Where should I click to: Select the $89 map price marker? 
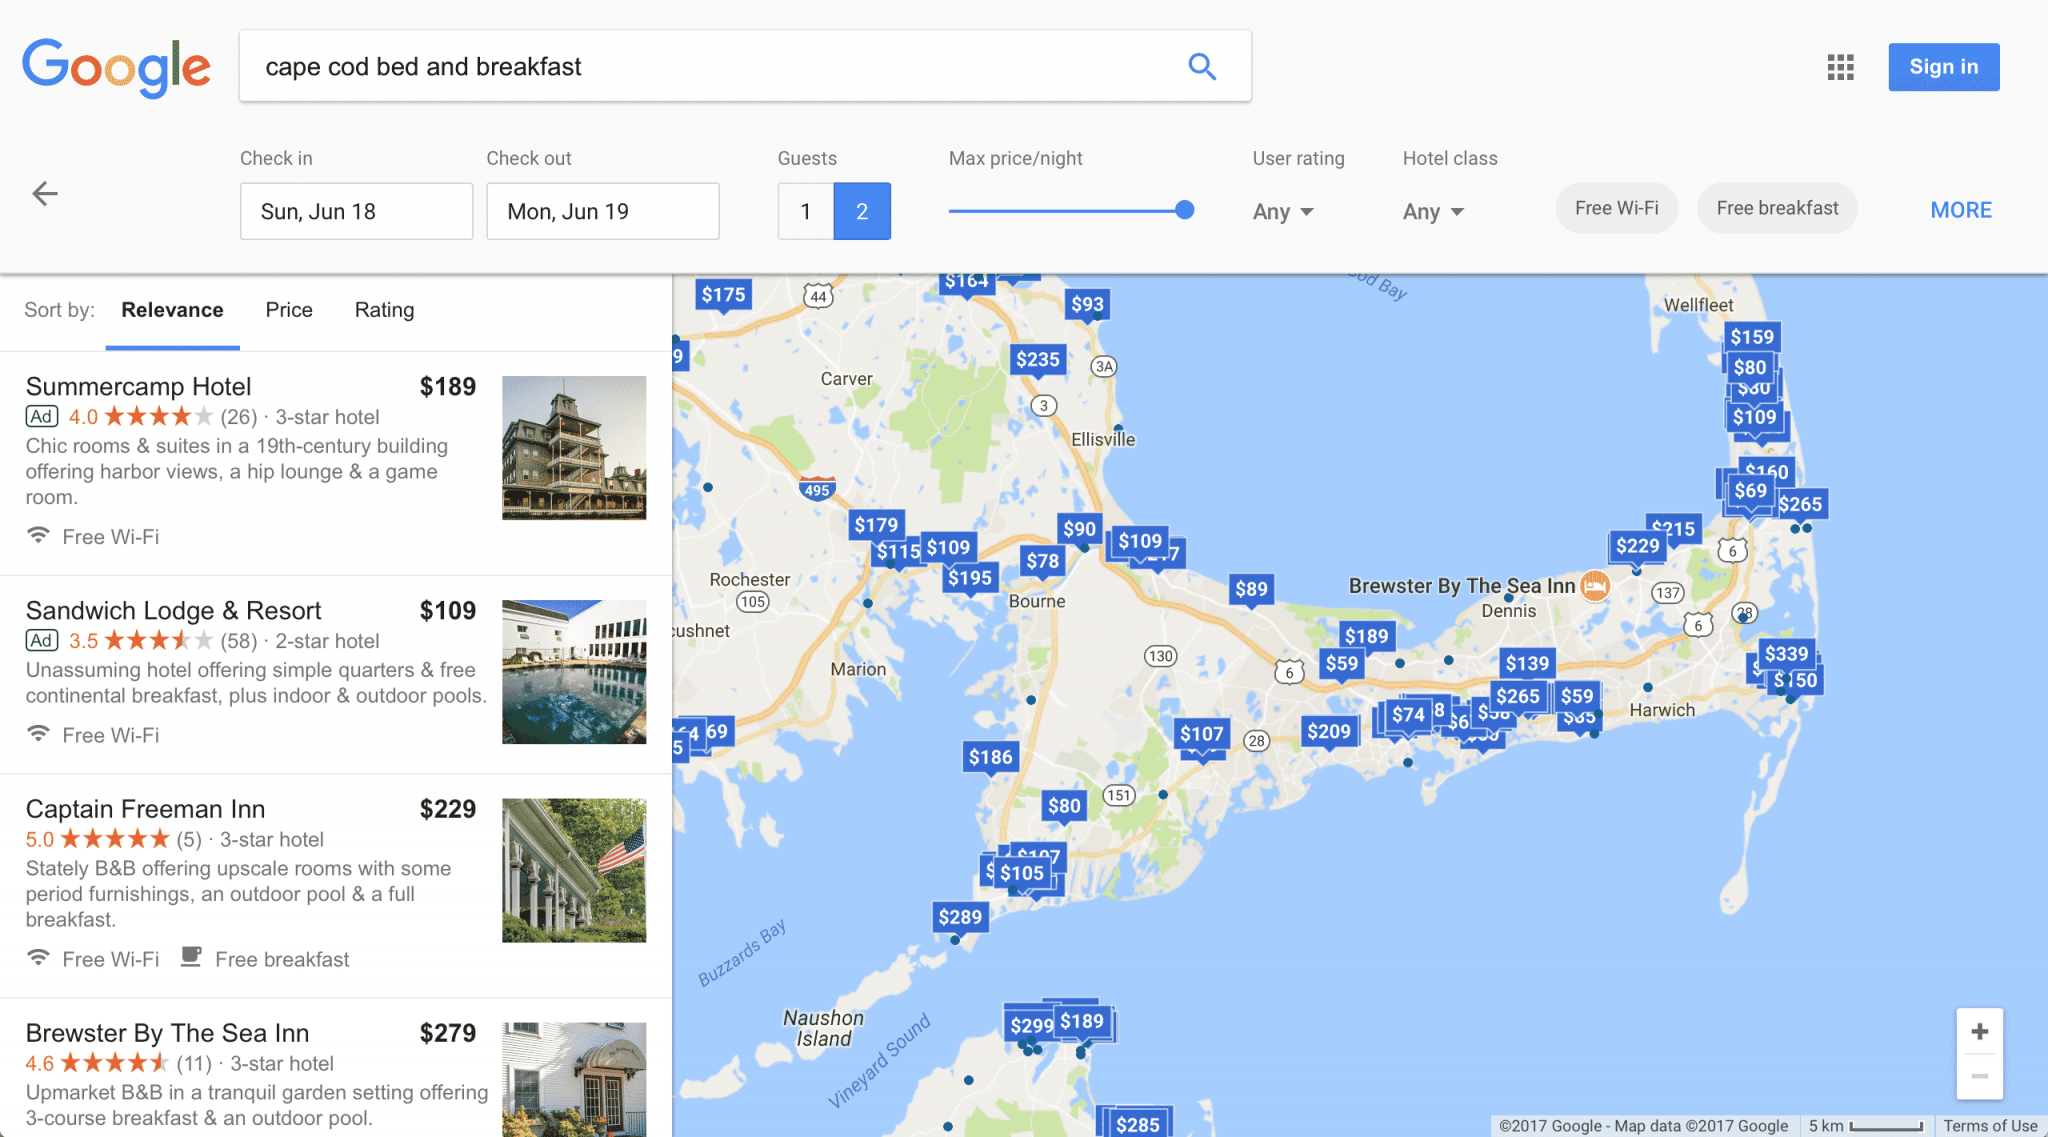pyautogui.click(x=1251, y=589)
